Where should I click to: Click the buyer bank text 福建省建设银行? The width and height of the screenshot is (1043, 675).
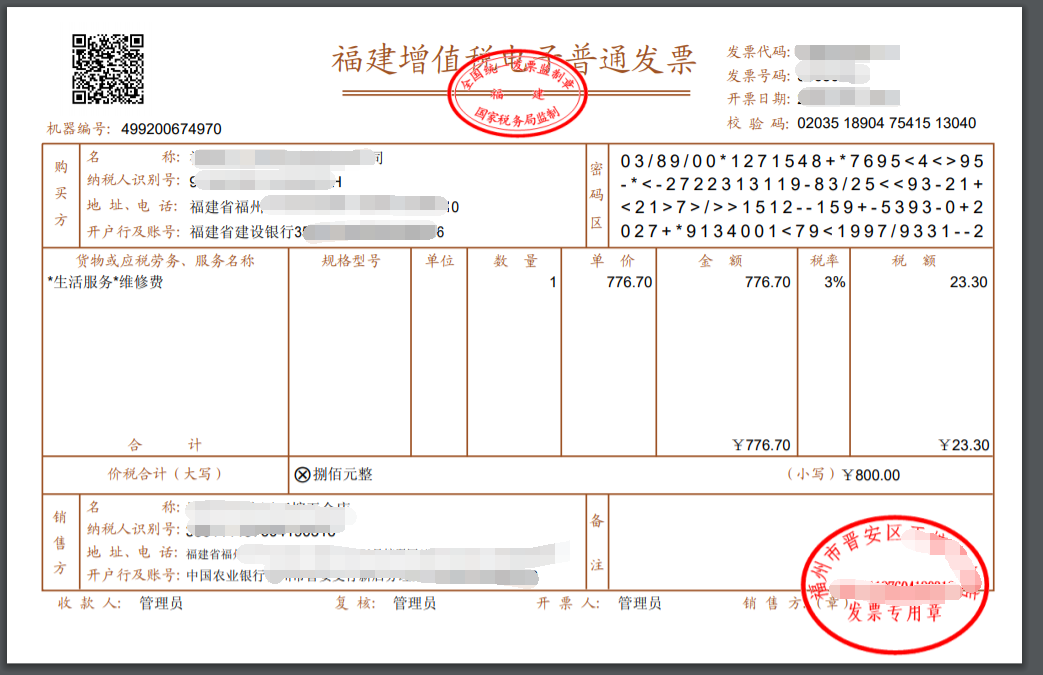click(x=241, y=232)
